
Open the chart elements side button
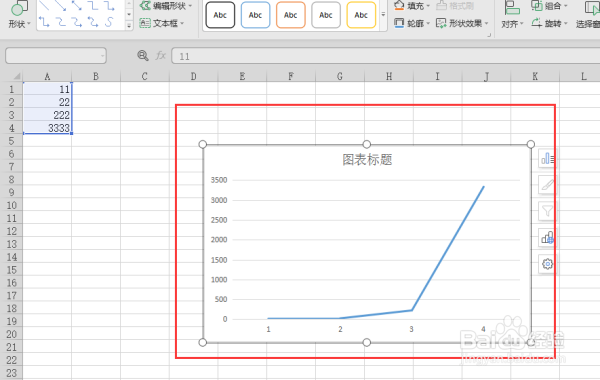click(x=547, y=158)
